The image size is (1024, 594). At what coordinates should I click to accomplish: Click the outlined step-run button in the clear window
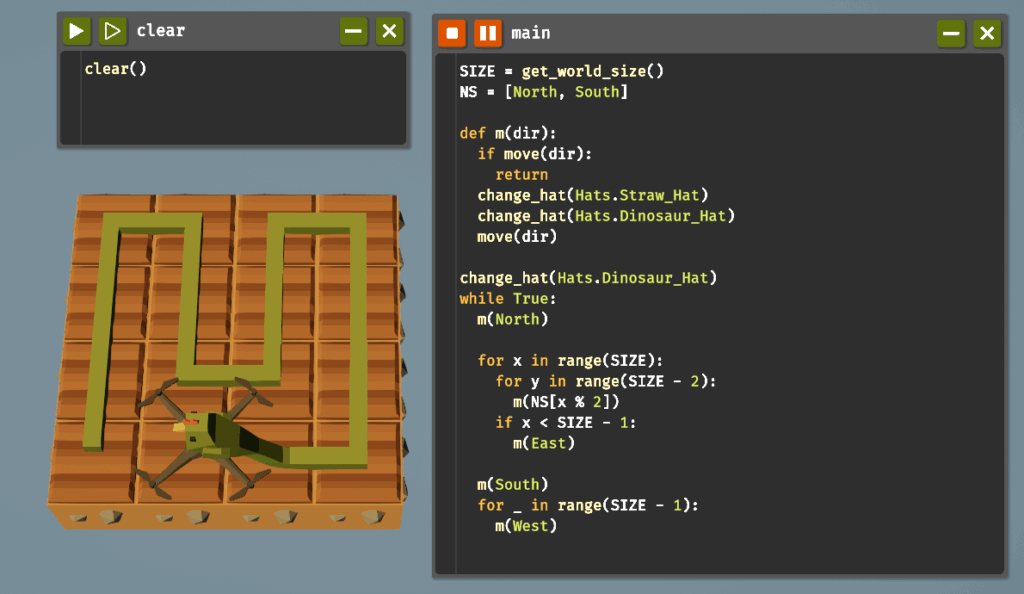tap(113, 31)
